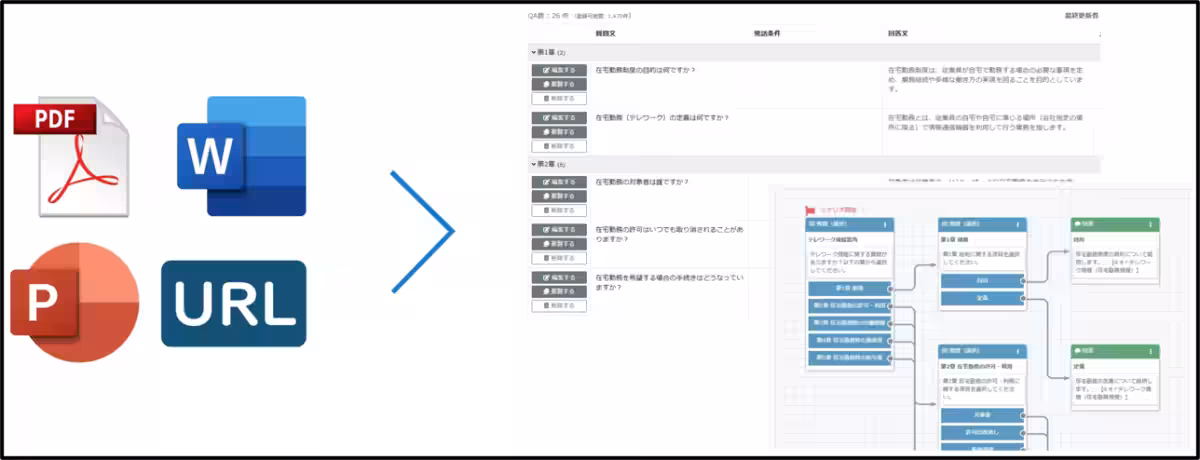Click the output connector dot of 定義 option
The image size is (1200, 460).
1024,299
